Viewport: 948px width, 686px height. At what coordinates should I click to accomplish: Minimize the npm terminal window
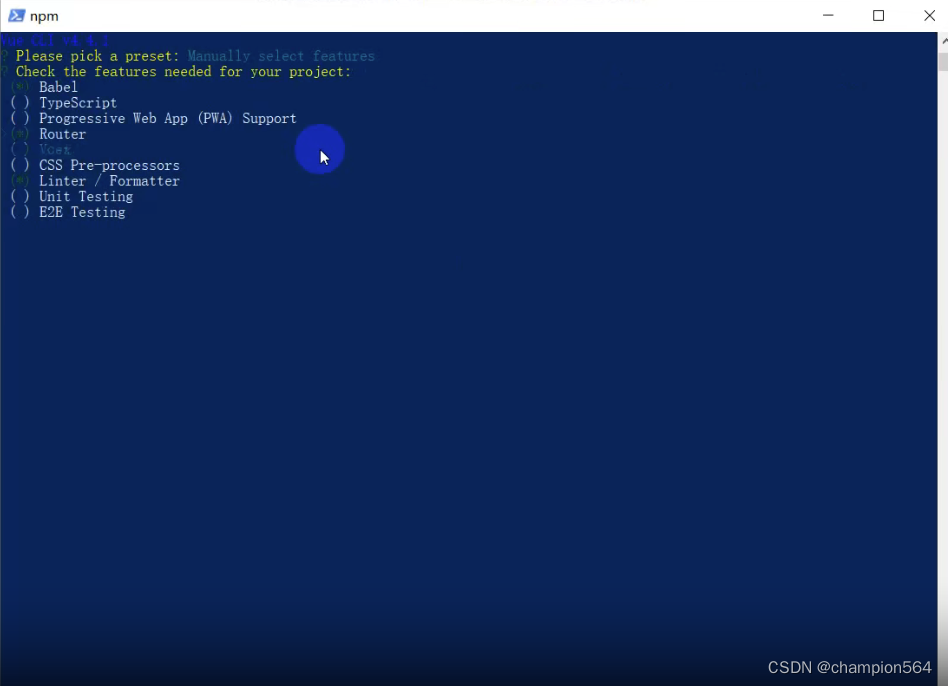click(x=828, y=16)
